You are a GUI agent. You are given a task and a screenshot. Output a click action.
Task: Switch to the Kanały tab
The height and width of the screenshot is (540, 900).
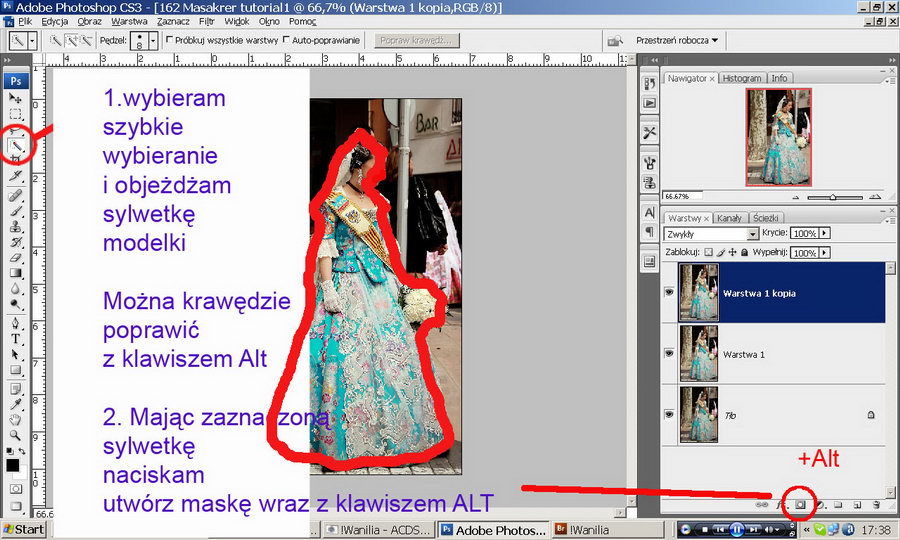click(x=730, y=217)
